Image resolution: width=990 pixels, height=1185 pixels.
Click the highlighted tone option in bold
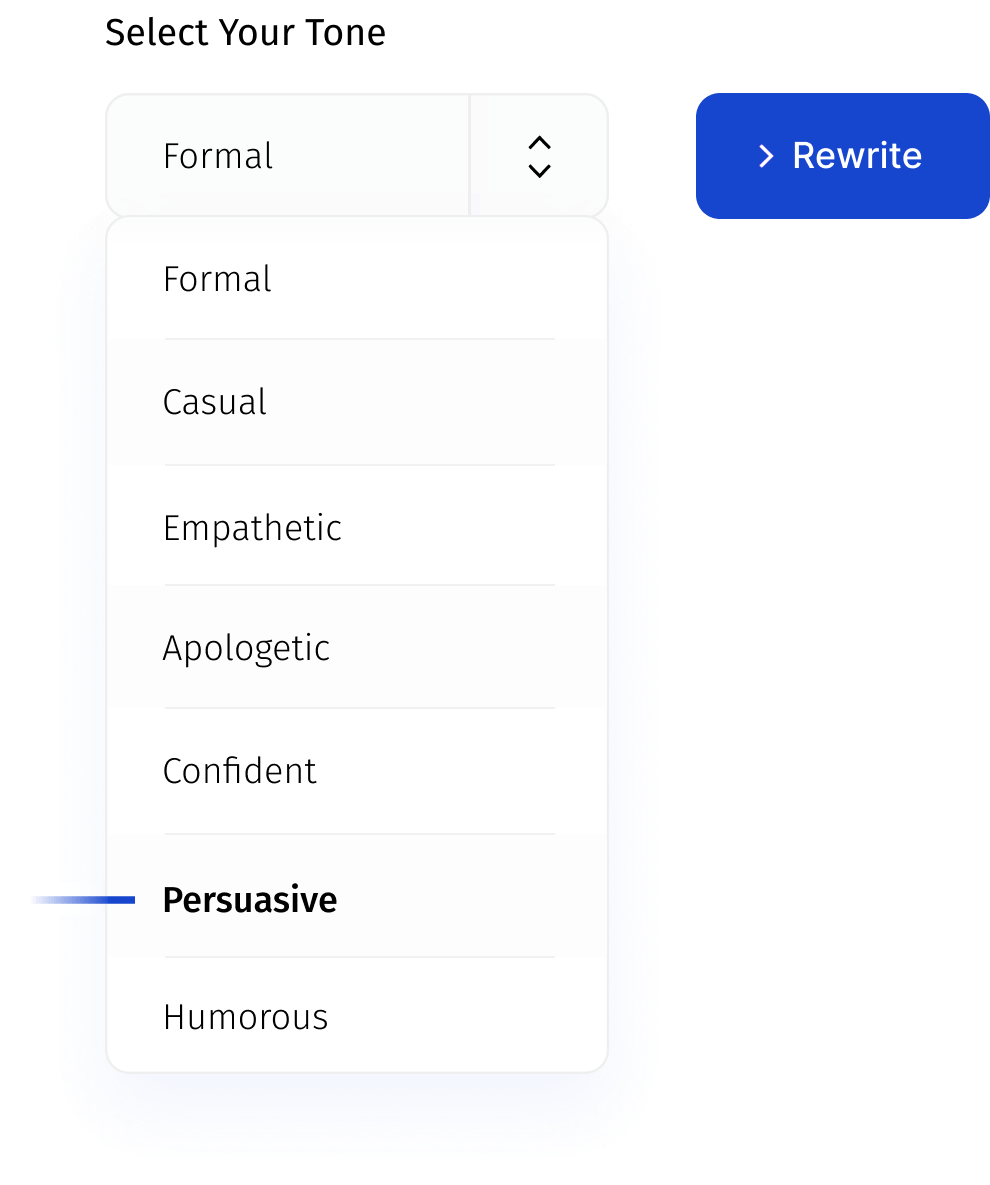click(x=250, y=900)
